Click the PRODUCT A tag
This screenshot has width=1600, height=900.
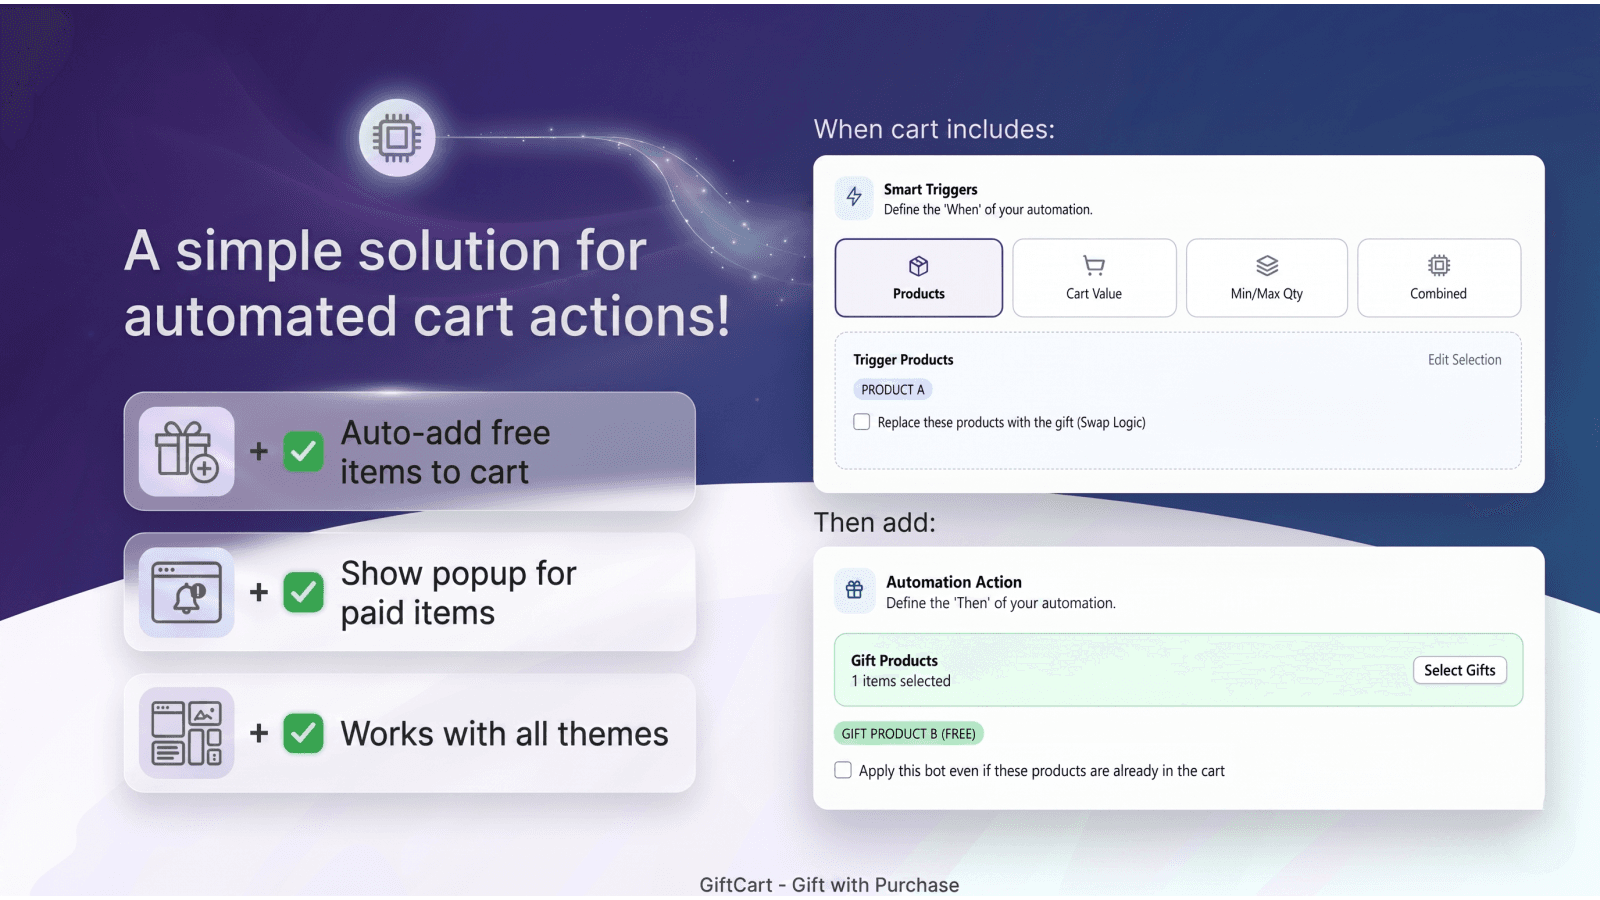[x=893, y=390]
